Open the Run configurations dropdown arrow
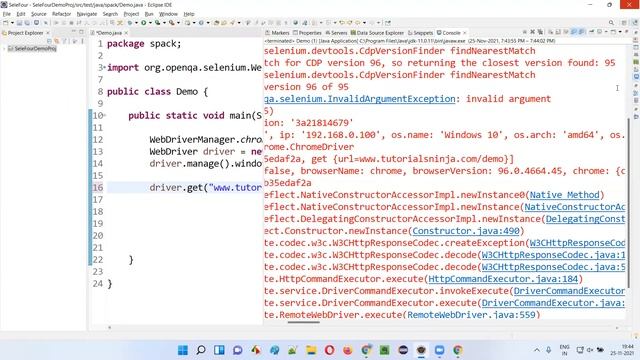640x360 pixels. click(150, 23)
